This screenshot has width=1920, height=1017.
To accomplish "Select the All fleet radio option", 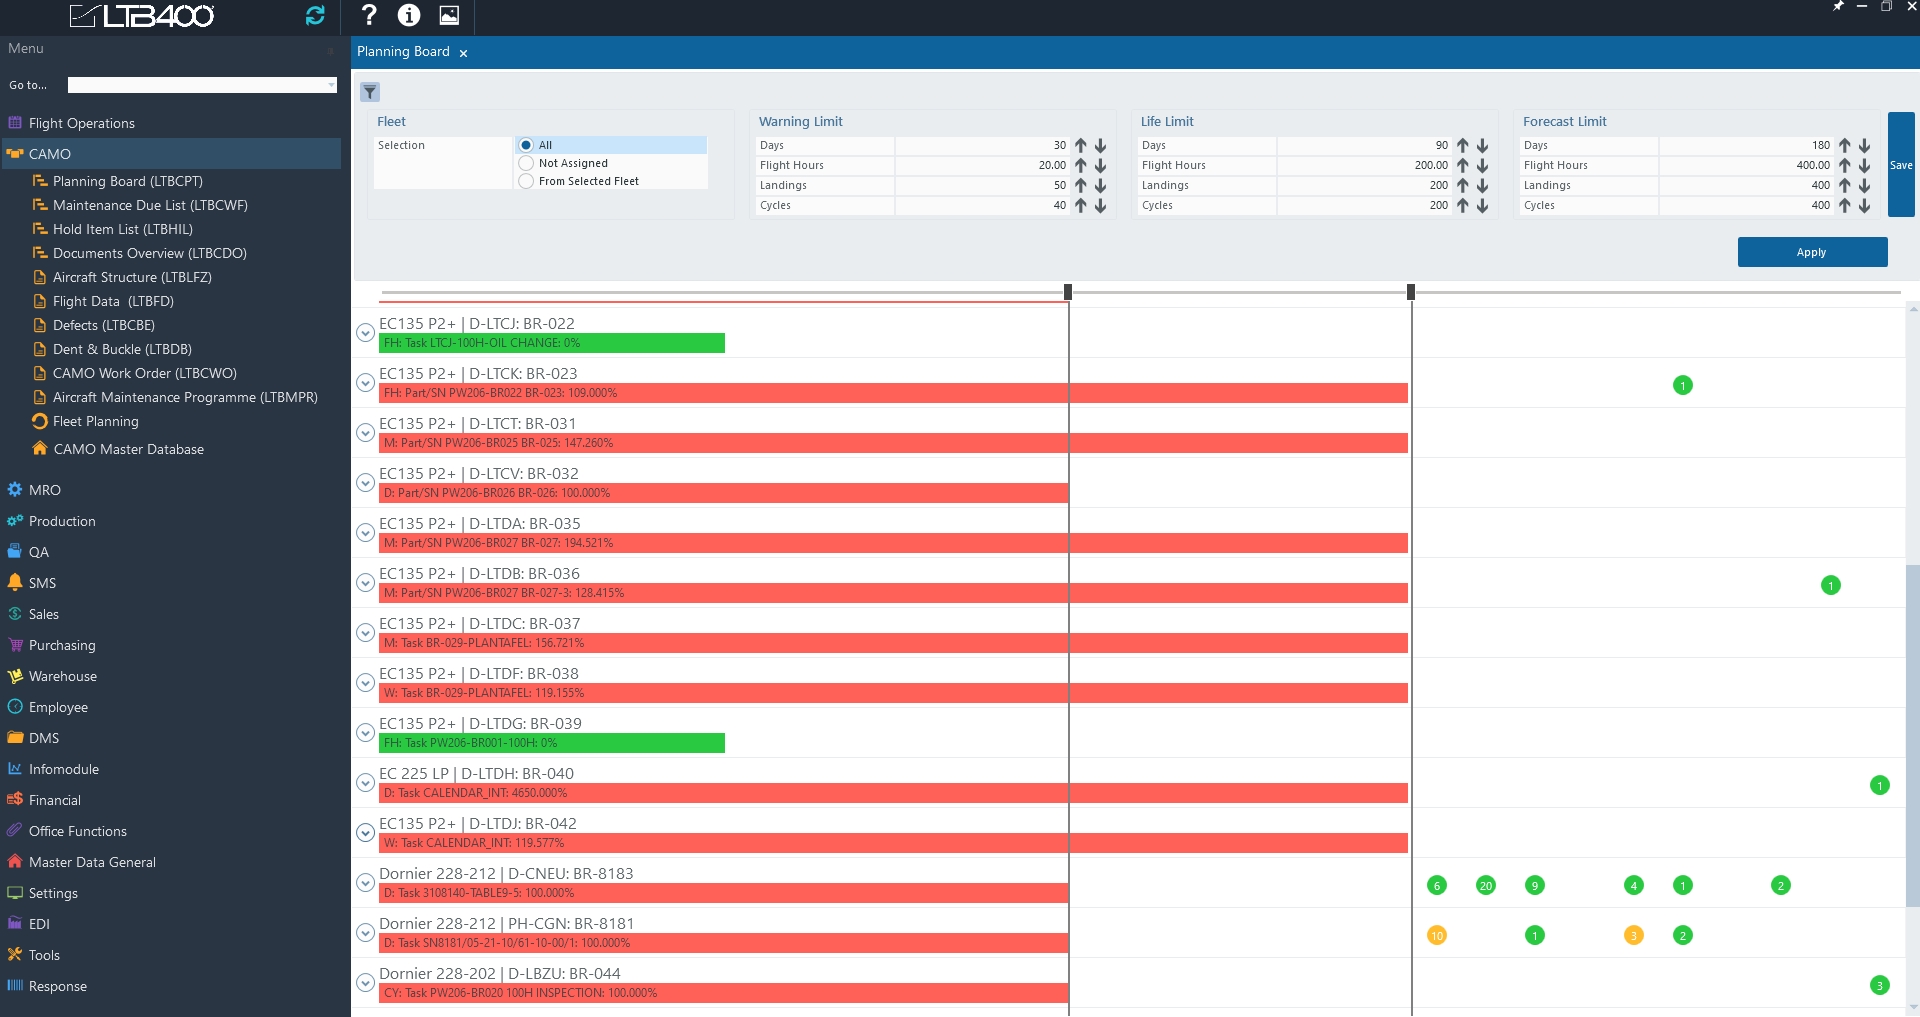I will coord(526,145).
